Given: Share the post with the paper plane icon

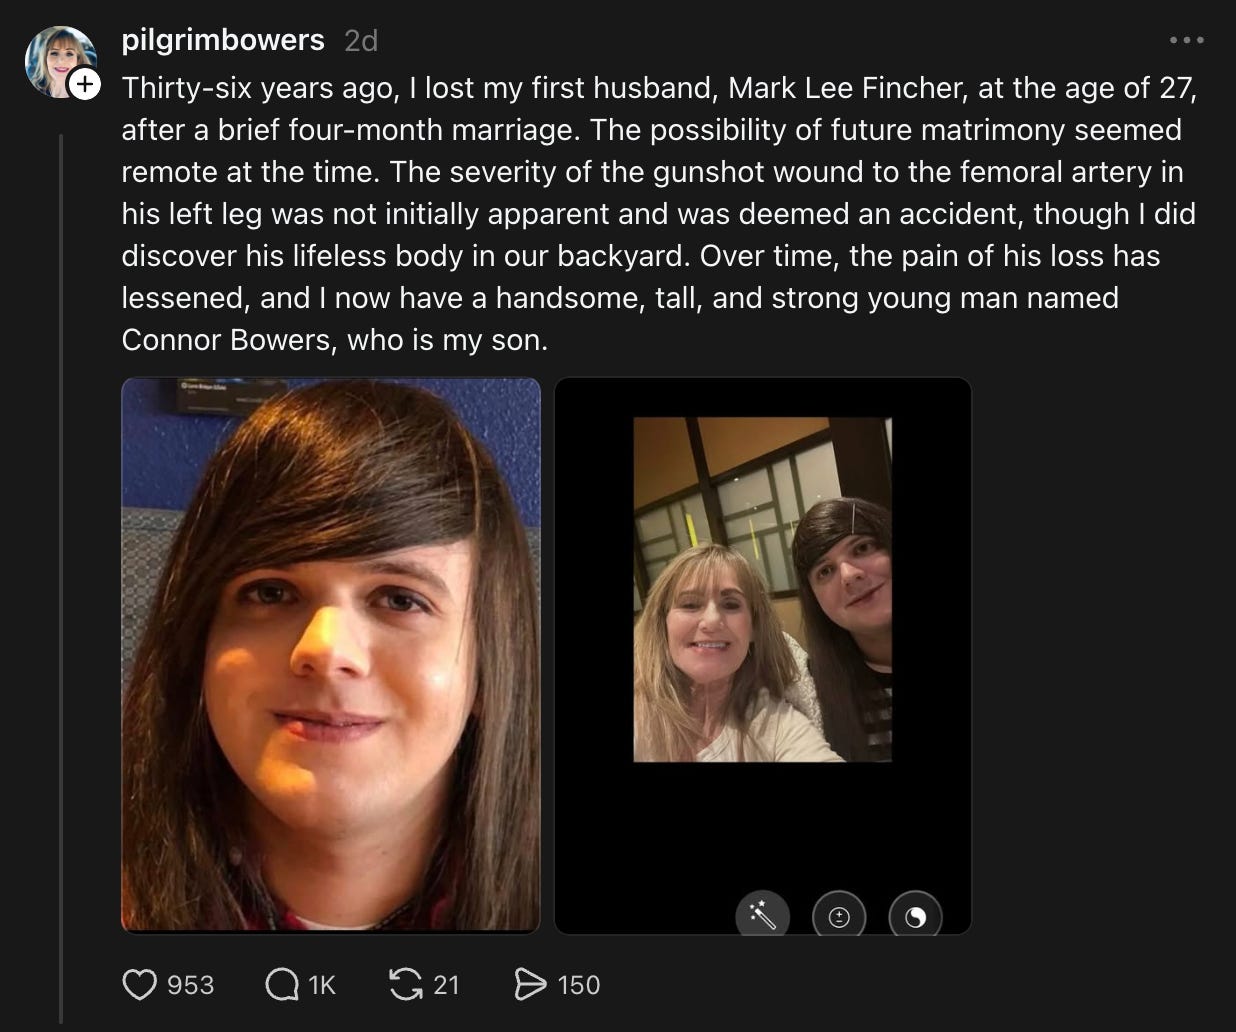Looking at the screenshot, I should tap(529, 985).
